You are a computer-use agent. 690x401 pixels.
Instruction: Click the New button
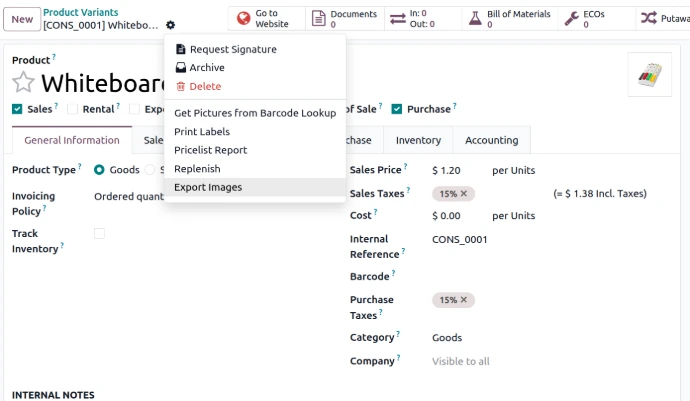click(22, 19)
